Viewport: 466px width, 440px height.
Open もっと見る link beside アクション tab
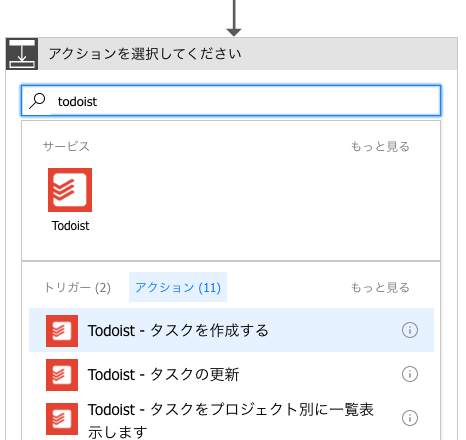coord(380,287)
